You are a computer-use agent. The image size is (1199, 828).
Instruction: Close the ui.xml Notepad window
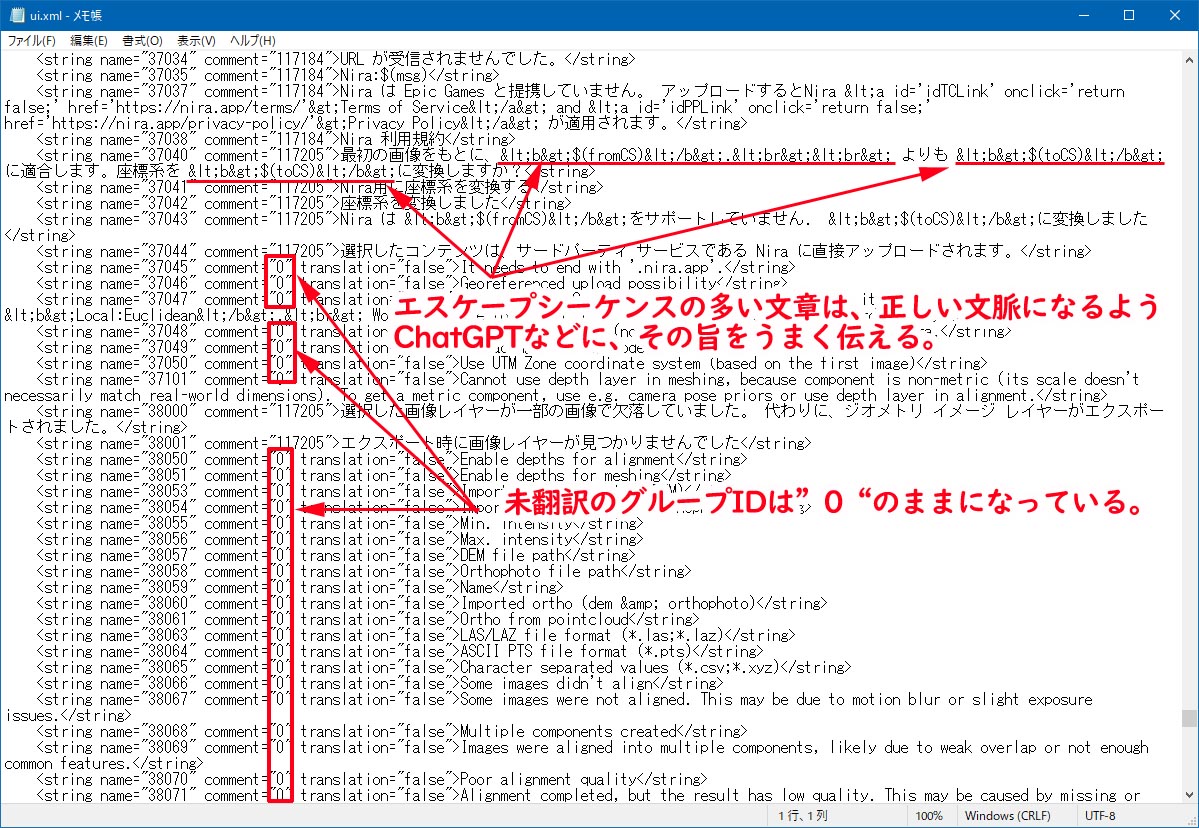(x=1175, y=15)
